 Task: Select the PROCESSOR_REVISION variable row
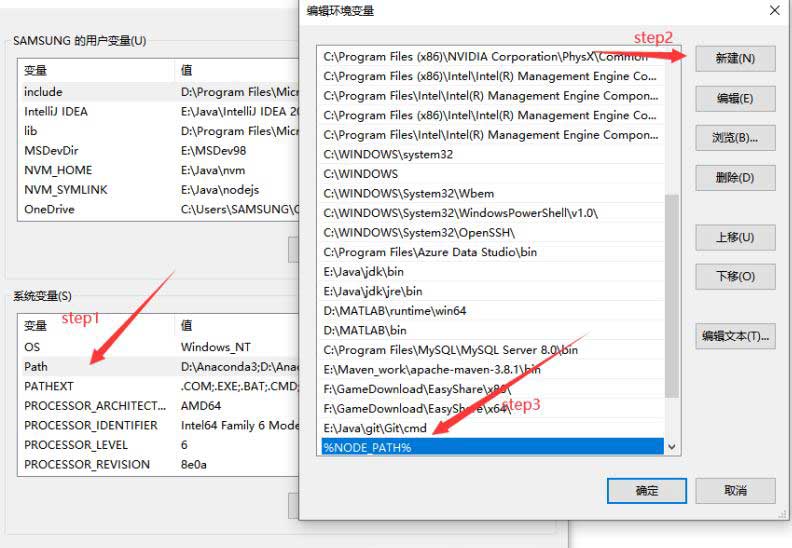point(159,465)
